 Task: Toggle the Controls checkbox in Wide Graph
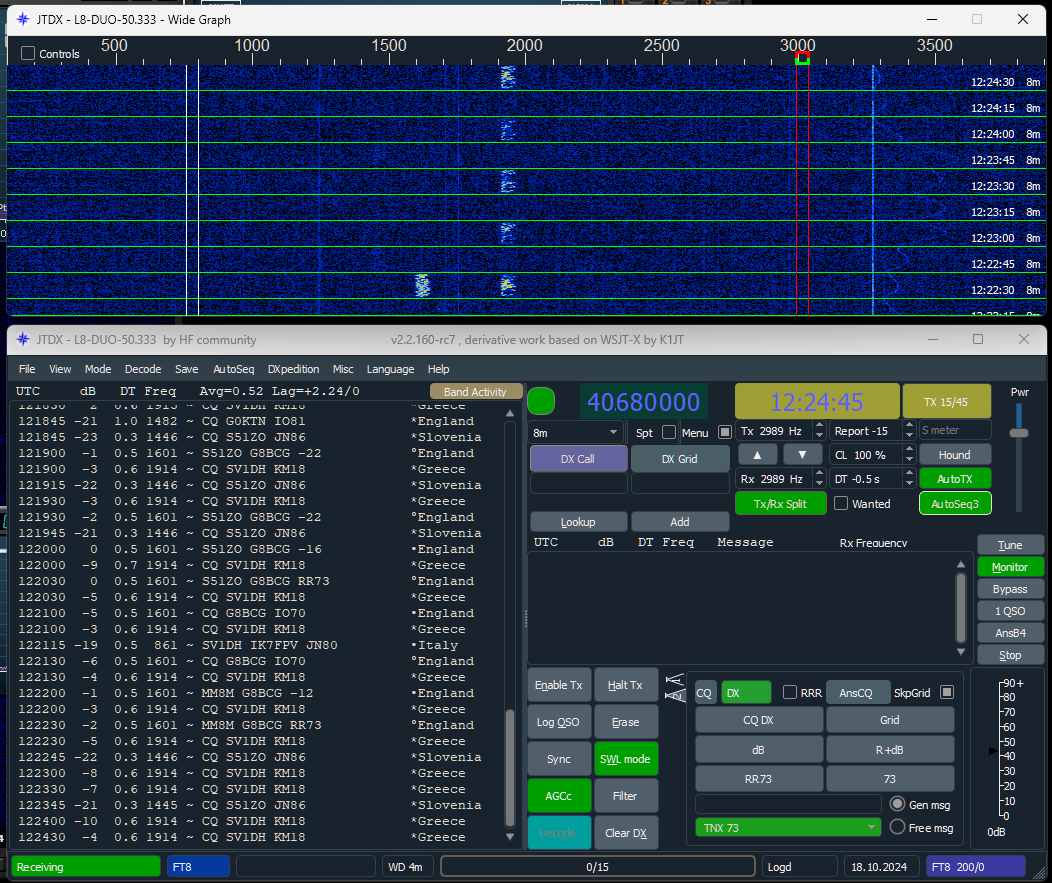[28, 54]
